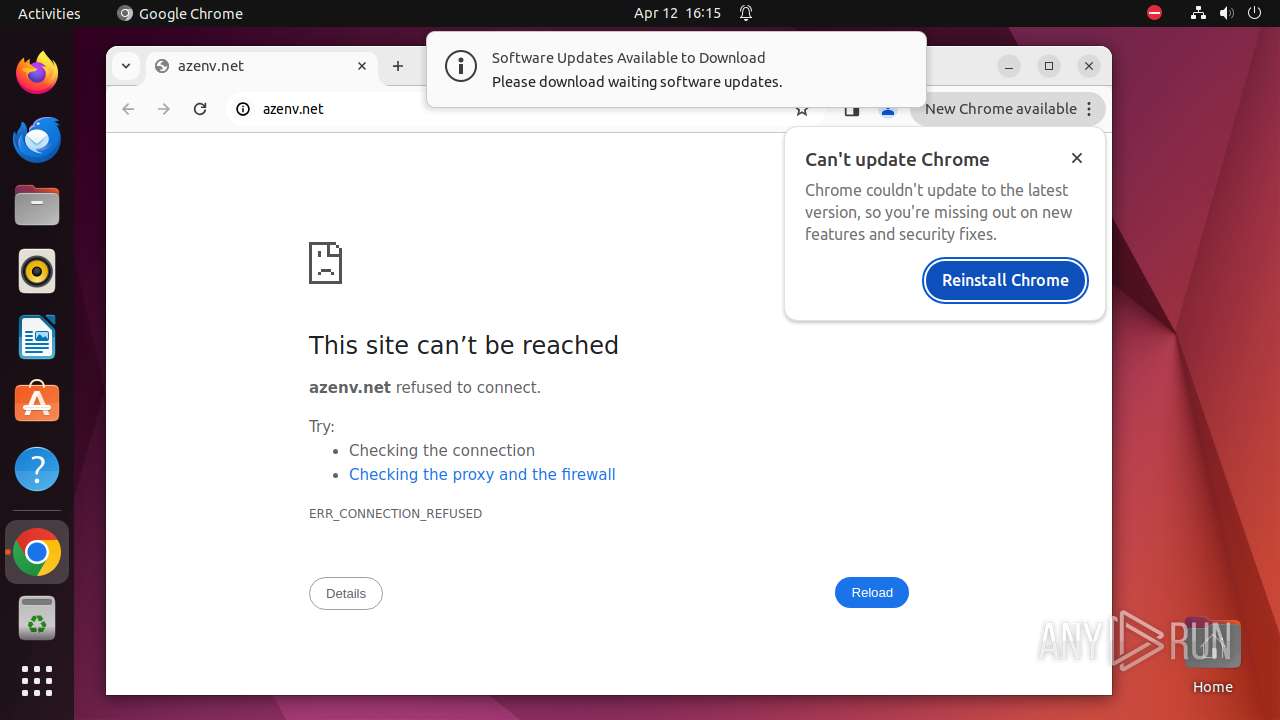Image resolution: width=1280 pixels, height=720 pixels.
Task: Click the Details button
Action: [x=346, y=593]
